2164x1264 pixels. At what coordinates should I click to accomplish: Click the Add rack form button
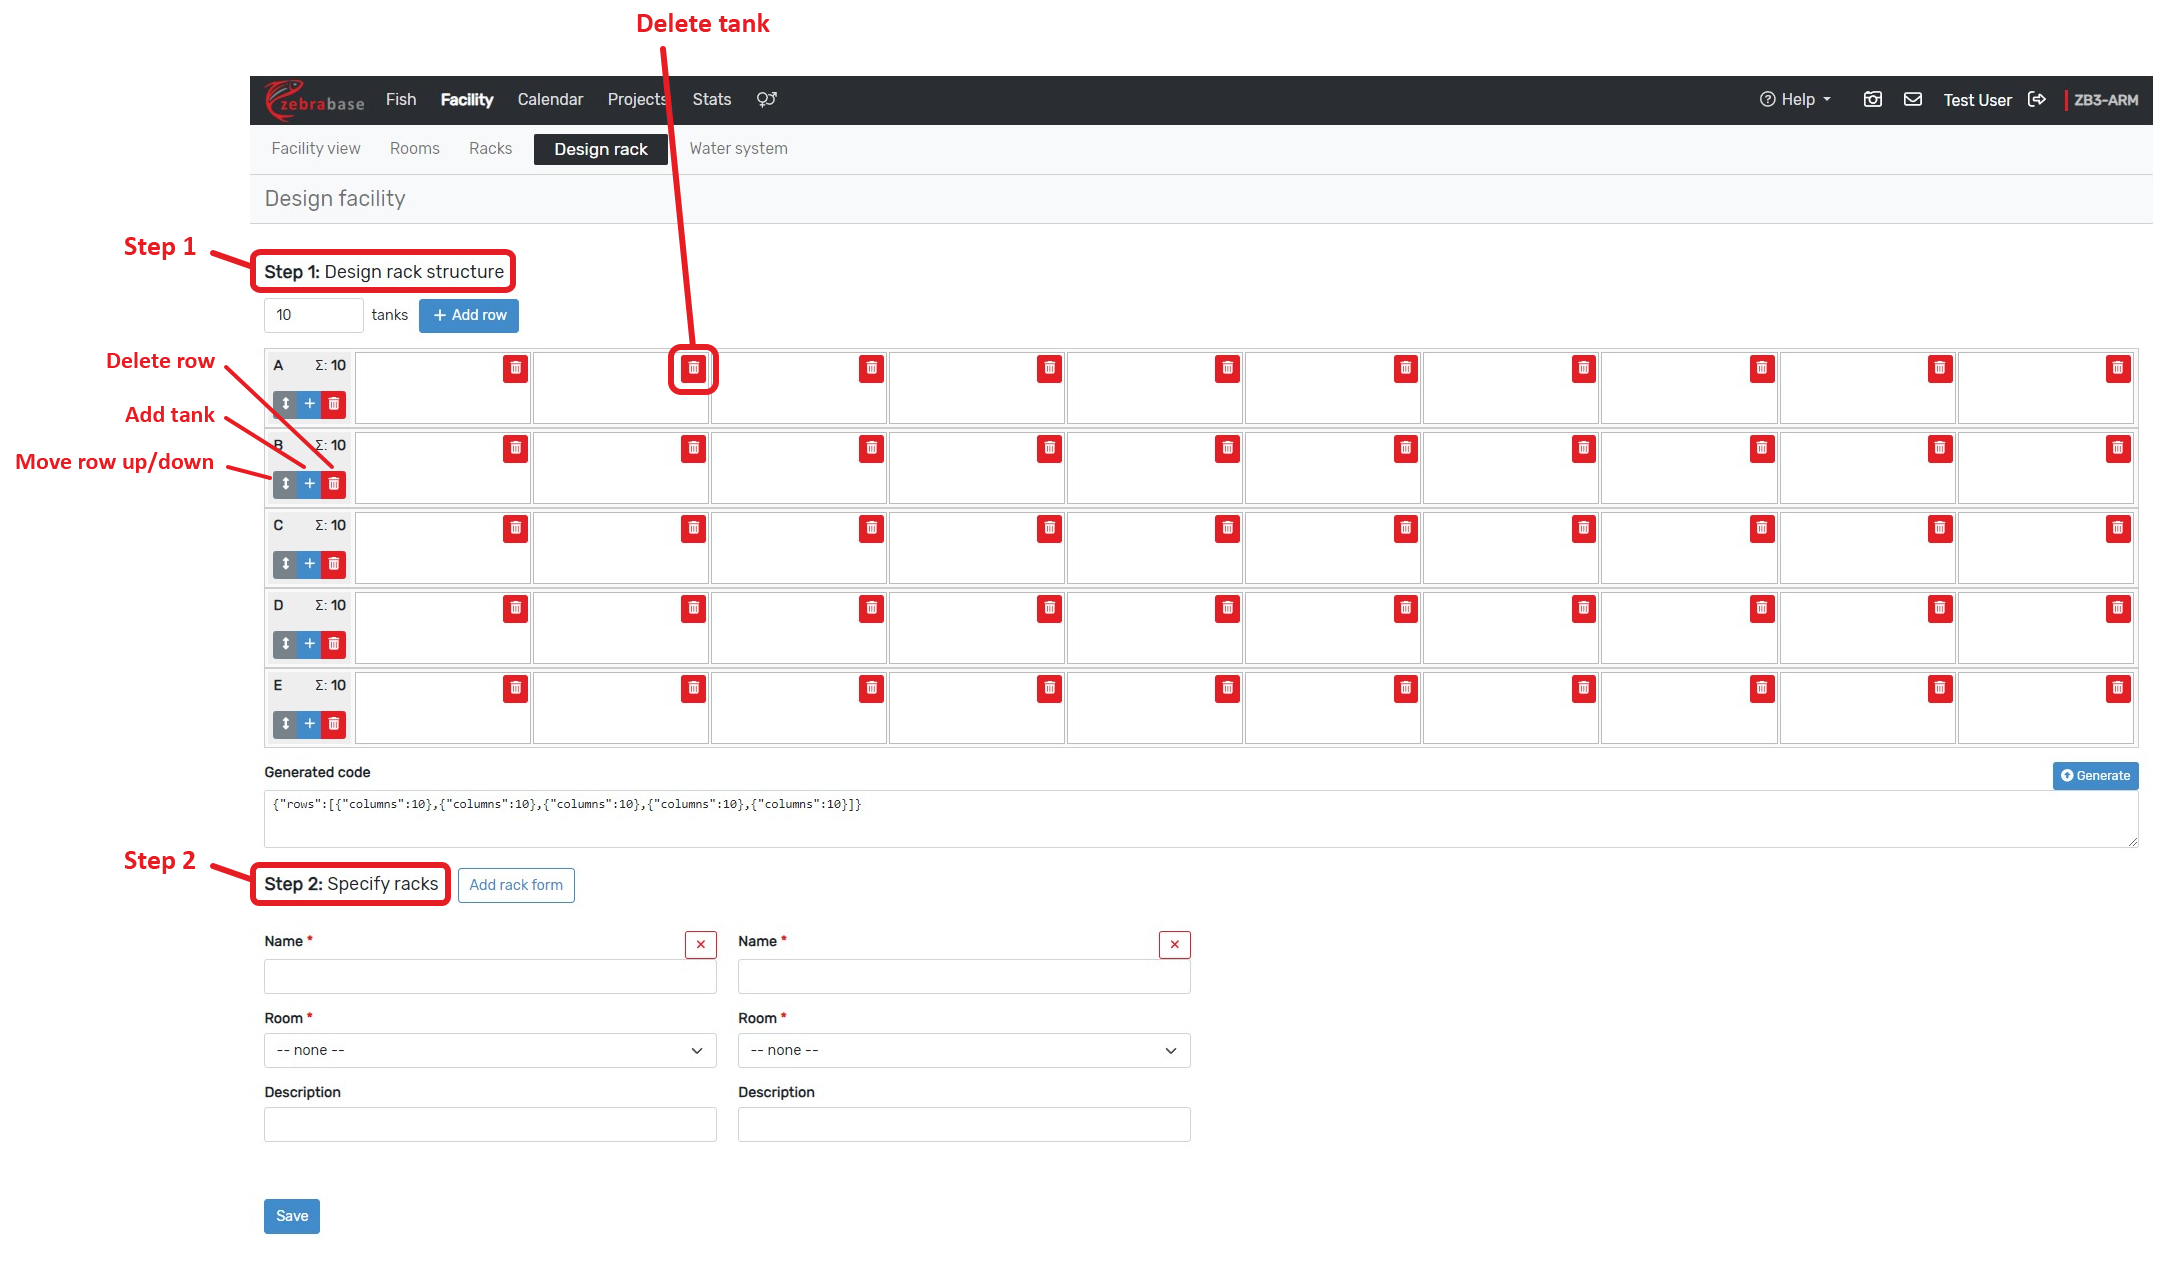tap(516, 885)
